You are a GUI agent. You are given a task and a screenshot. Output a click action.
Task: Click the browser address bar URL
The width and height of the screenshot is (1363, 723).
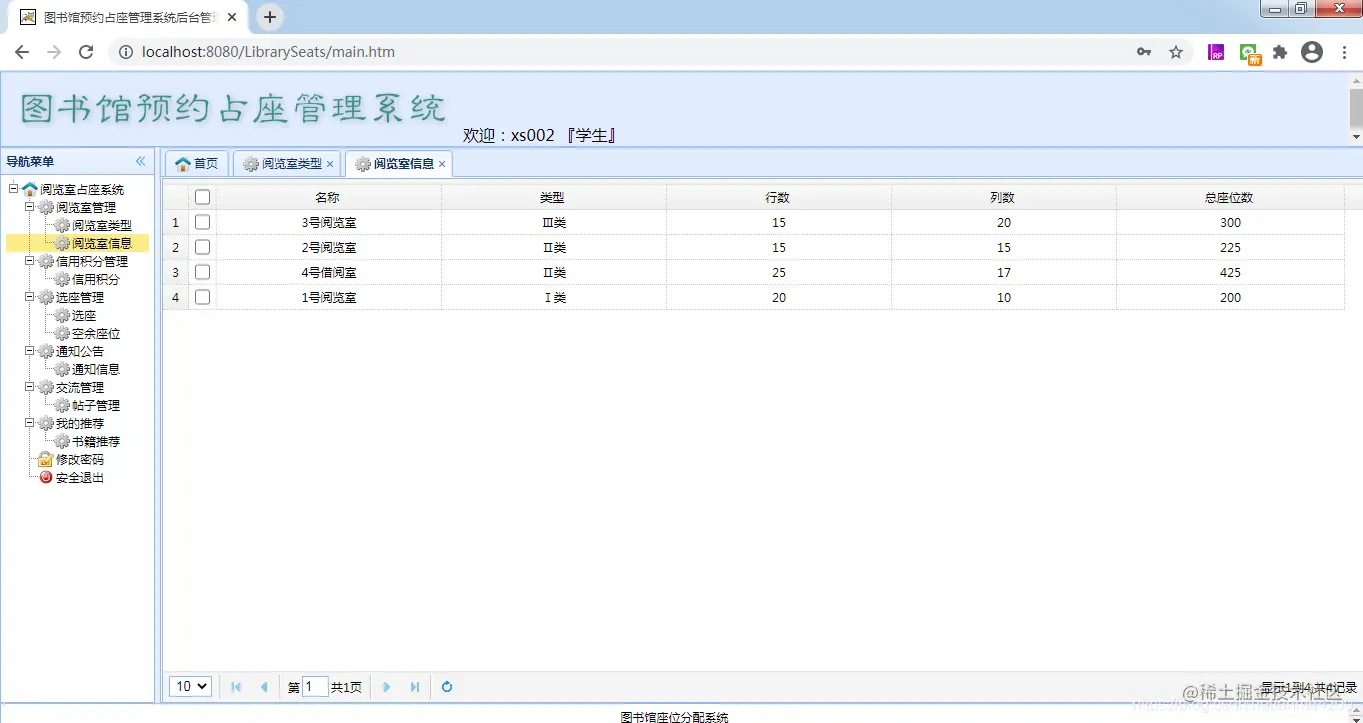[268, 52]
